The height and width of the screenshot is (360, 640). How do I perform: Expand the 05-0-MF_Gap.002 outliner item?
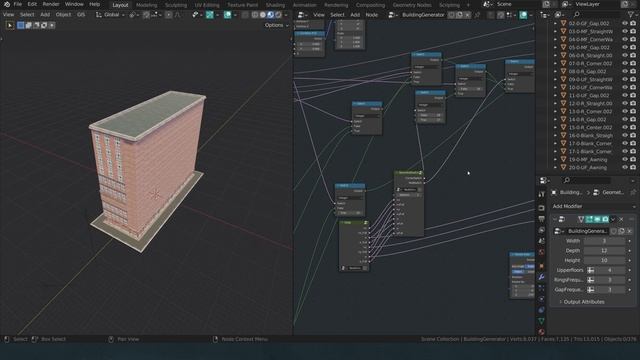tap(555, 47)
